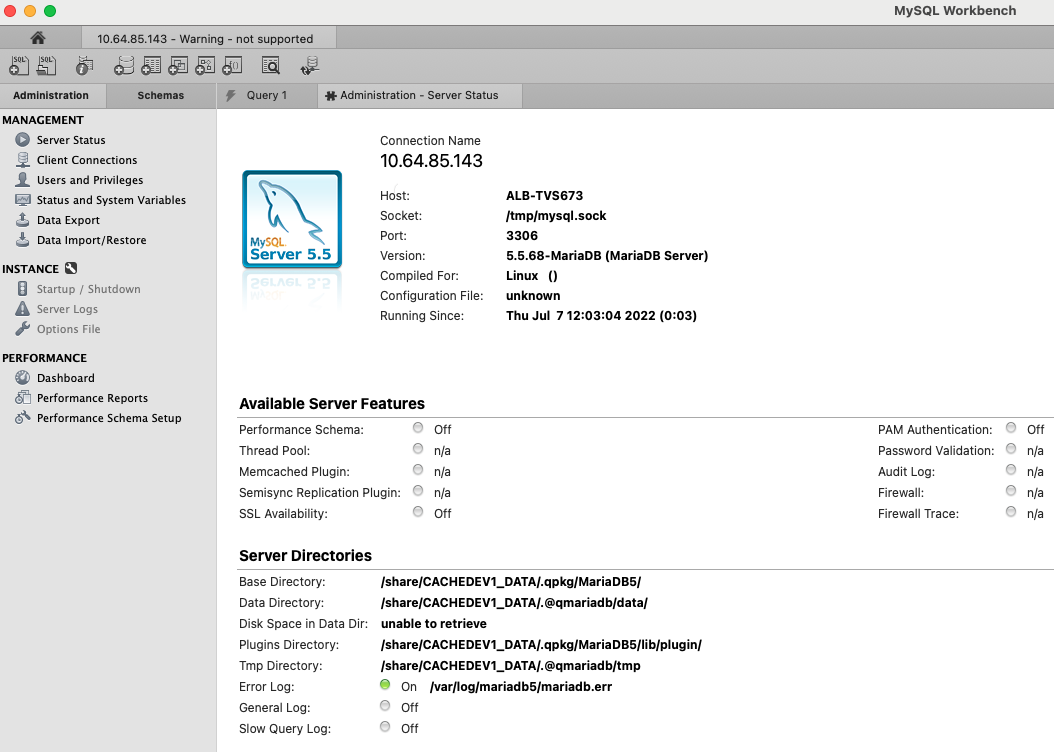1054x752 pixels.
Task: Create a new table toolbar icon
Action: [151, 65]
